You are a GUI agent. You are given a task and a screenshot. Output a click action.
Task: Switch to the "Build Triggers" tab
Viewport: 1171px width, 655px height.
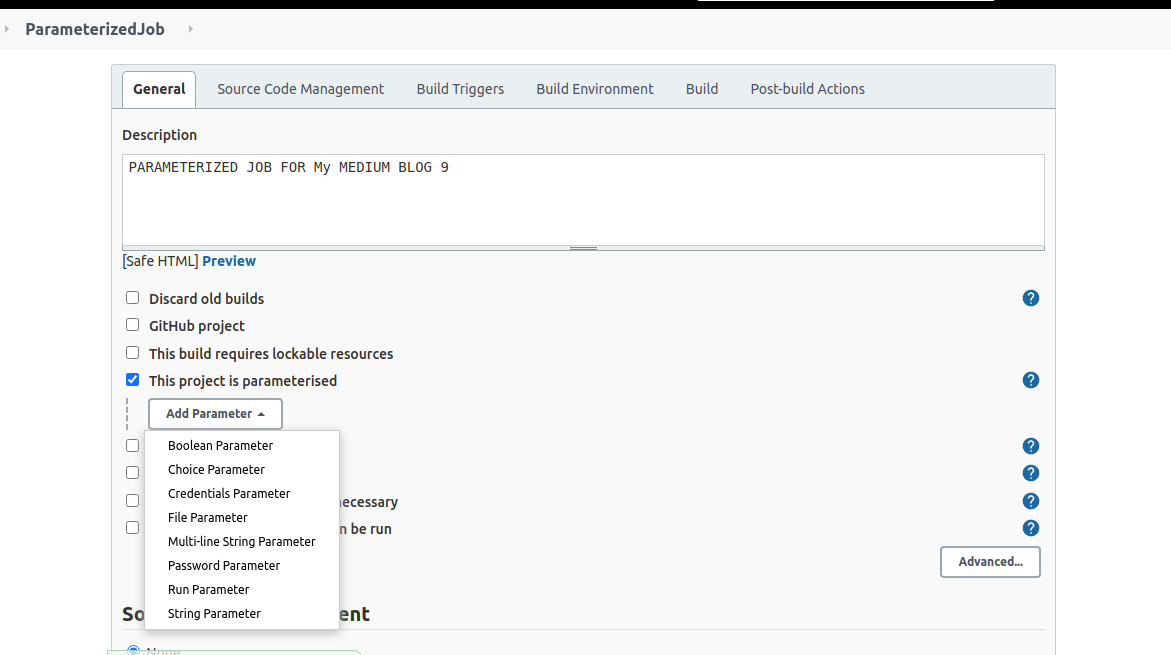460,88
